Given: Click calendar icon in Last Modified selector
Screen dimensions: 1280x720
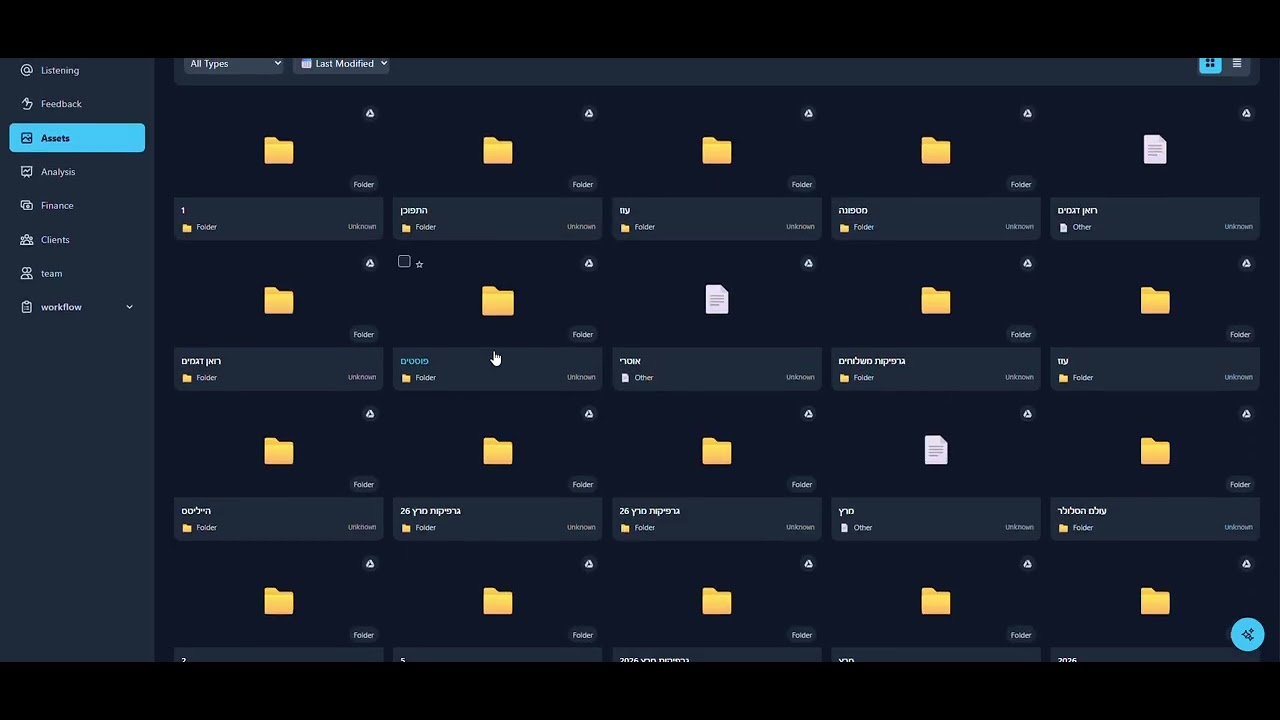Looking at the screenshot, I should (x=306, y=64).
